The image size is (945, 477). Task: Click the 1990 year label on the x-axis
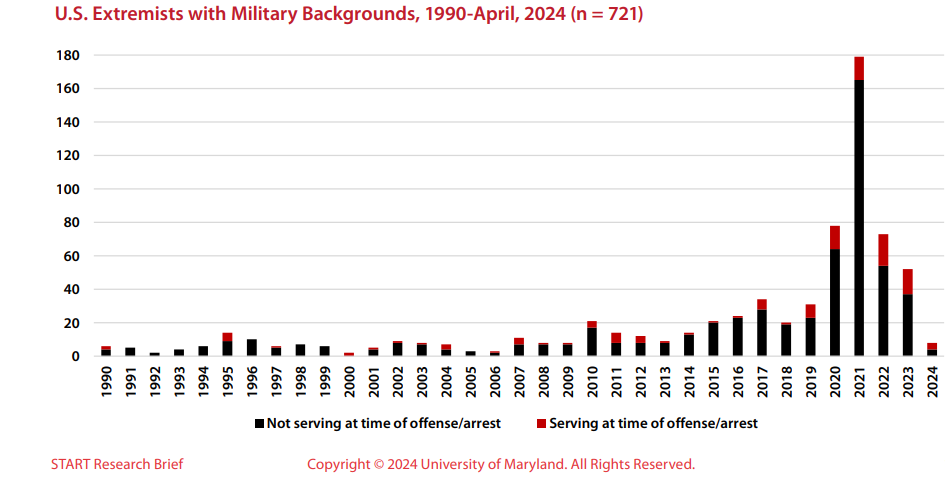click(x=107, y=384)
